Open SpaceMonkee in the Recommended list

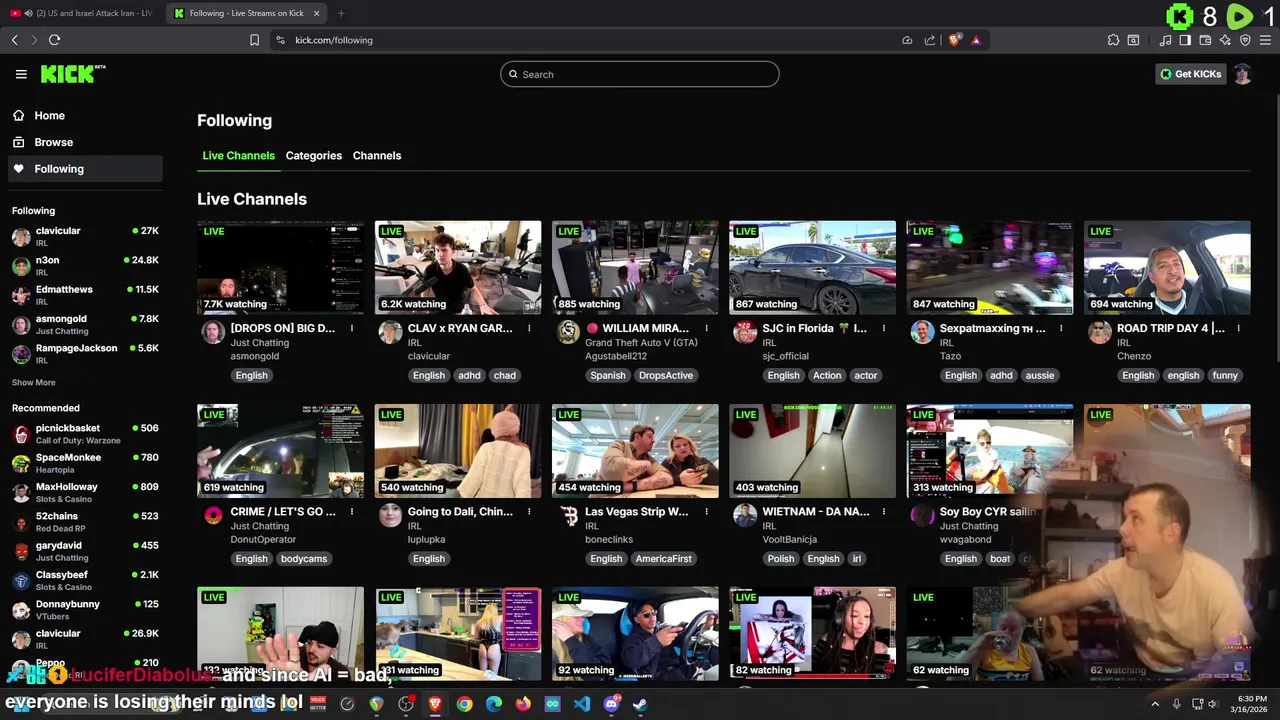[x=85, y=463]
